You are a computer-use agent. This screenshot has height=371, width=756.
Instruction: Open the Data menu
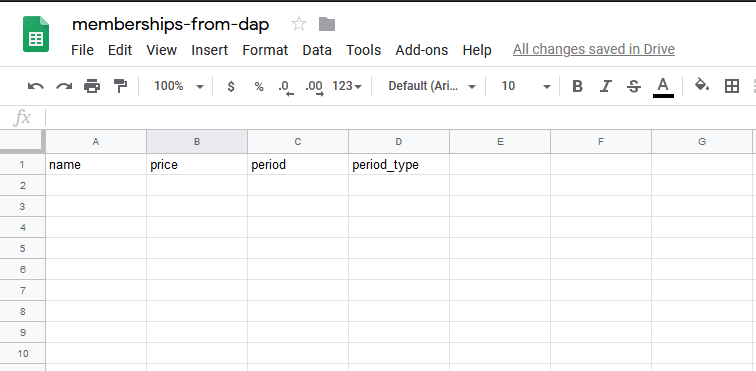317,50
